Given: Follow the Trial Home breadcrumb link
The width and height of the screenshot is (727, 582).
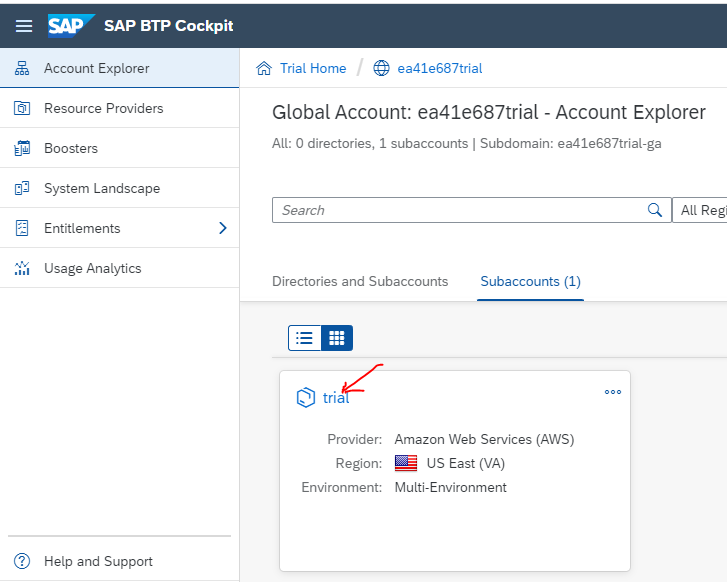Looking at the screenshot, I should click(x=313, y=68).
